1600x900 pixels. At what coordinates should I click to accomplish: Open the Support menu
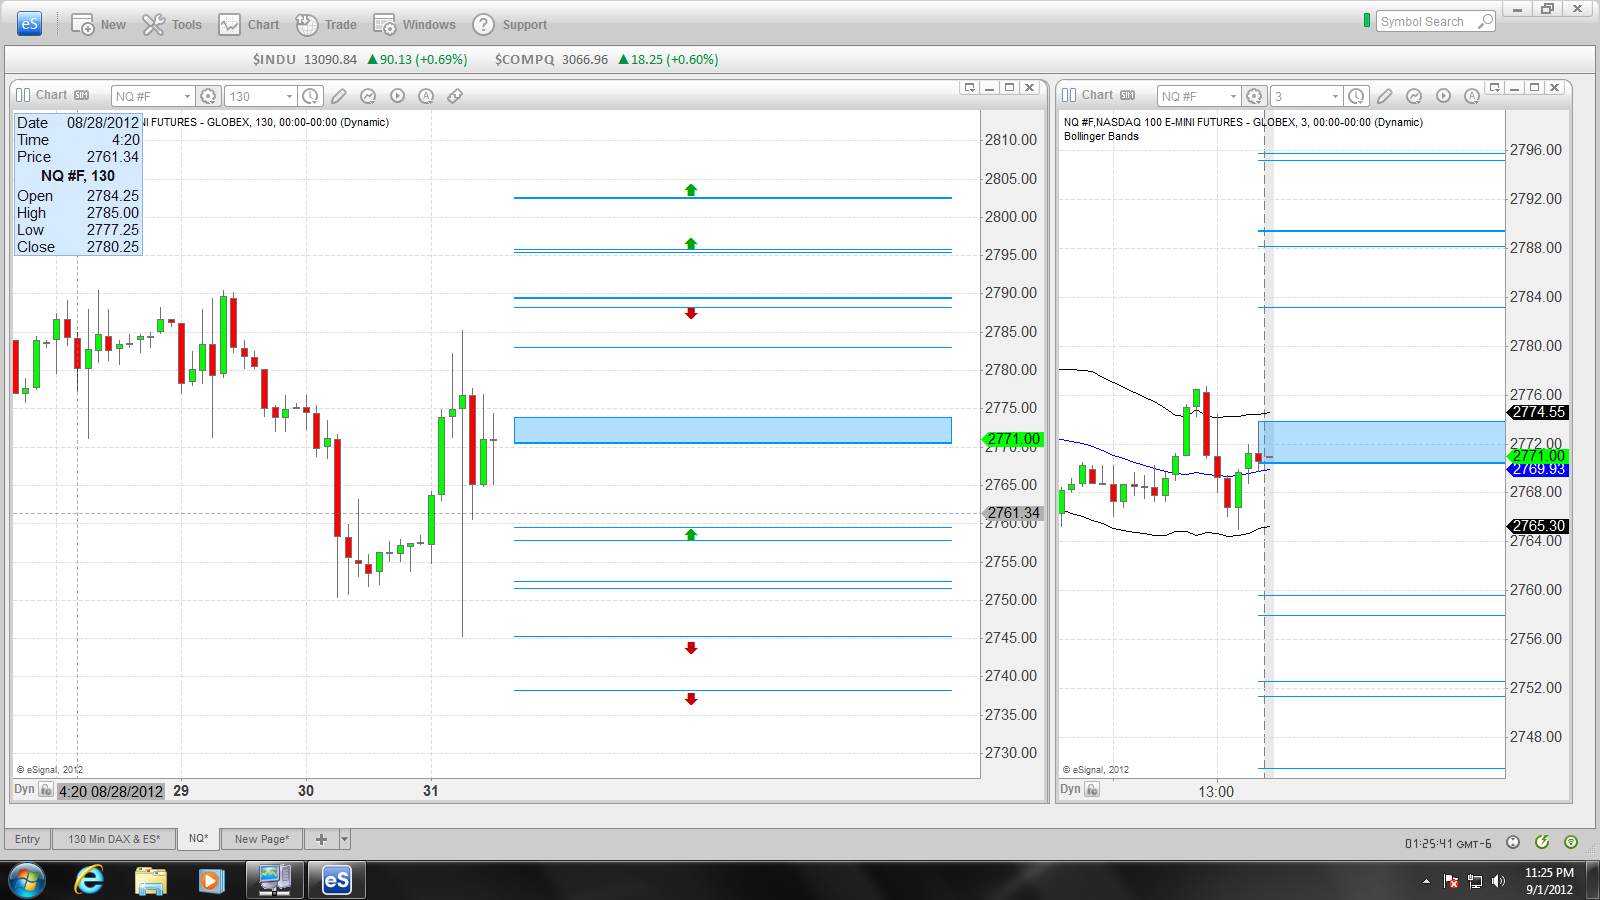(x=510, y=25)
